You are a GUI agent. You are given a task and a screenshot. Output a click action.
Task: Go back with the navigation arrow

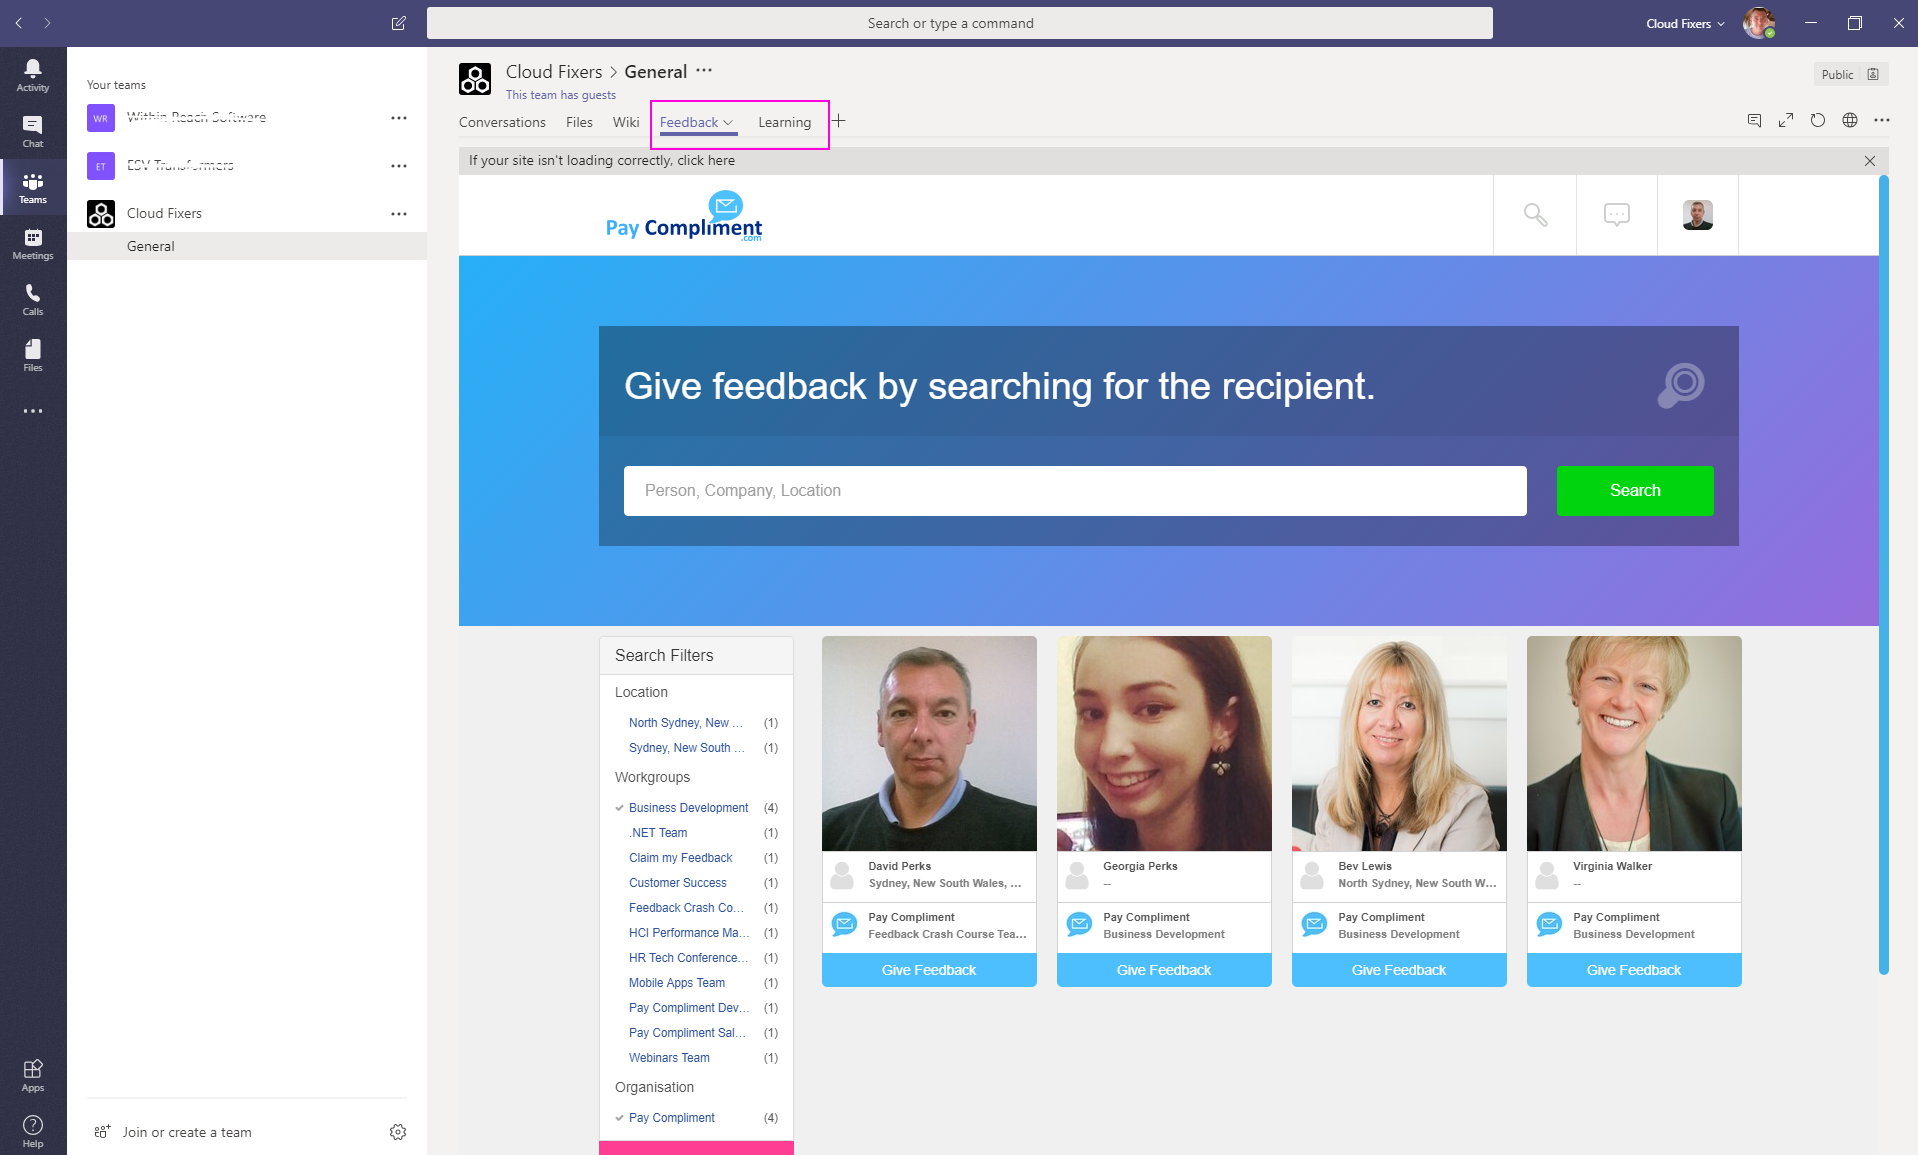click(x=19, y=23)
